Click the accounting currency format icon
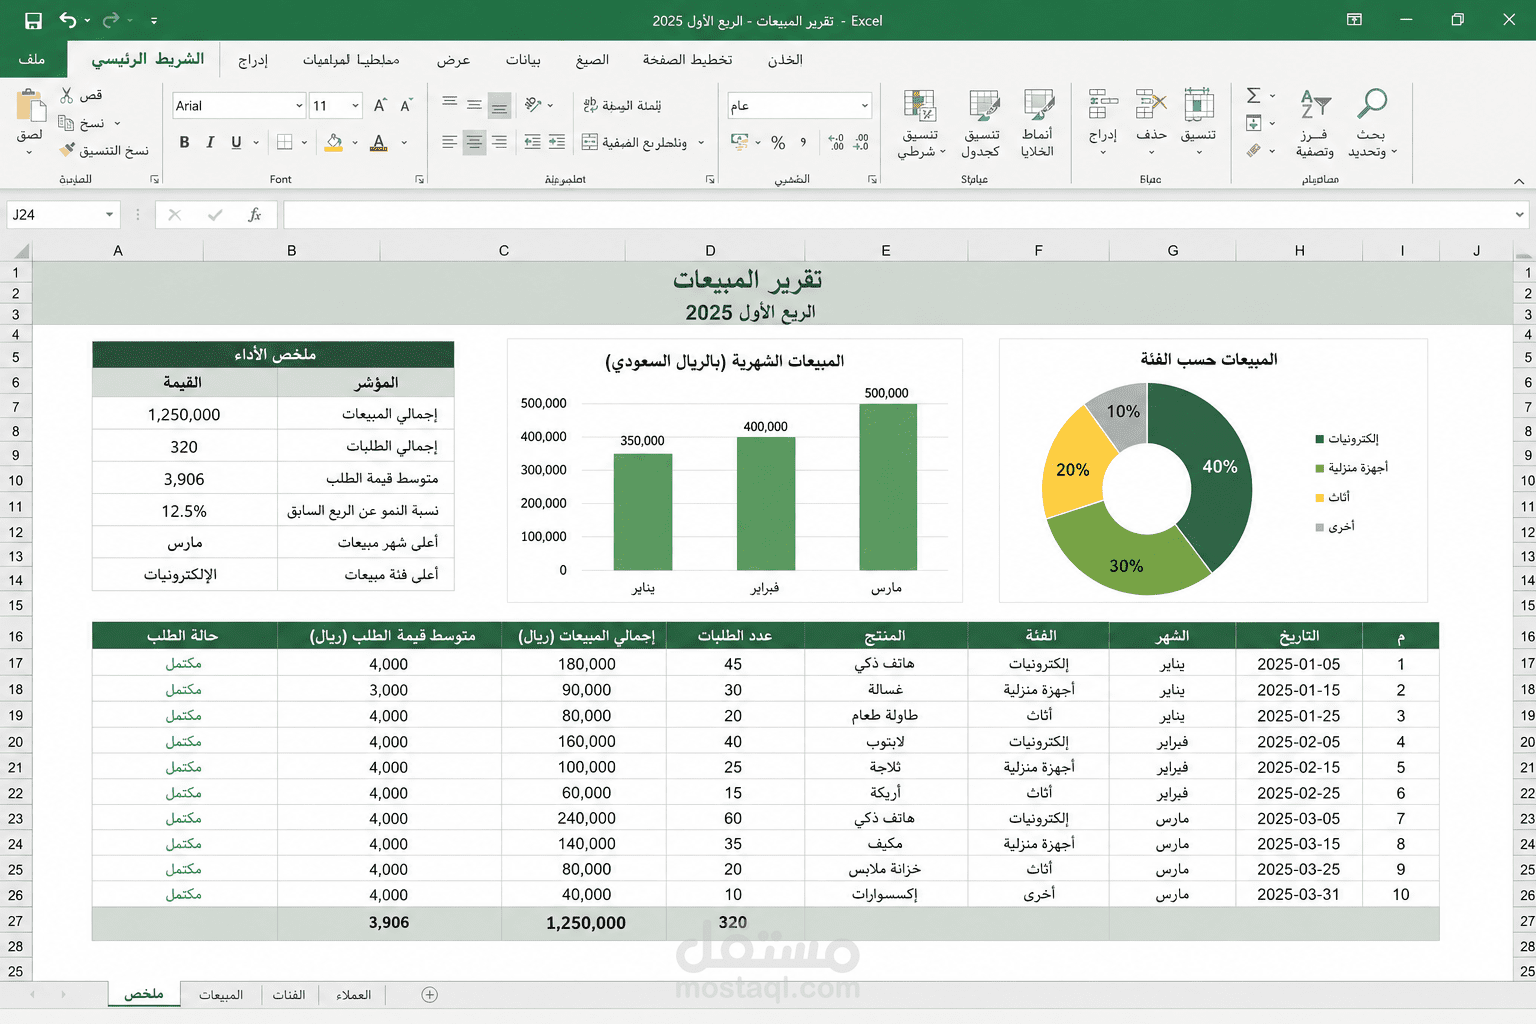This screenshot has width=1536, height=1024. (740, 142)
